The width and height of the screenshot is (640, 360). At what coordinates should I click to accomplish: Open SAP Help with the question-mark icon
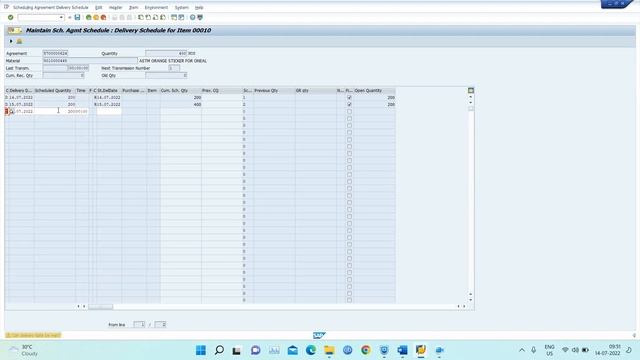click(193, 18)
